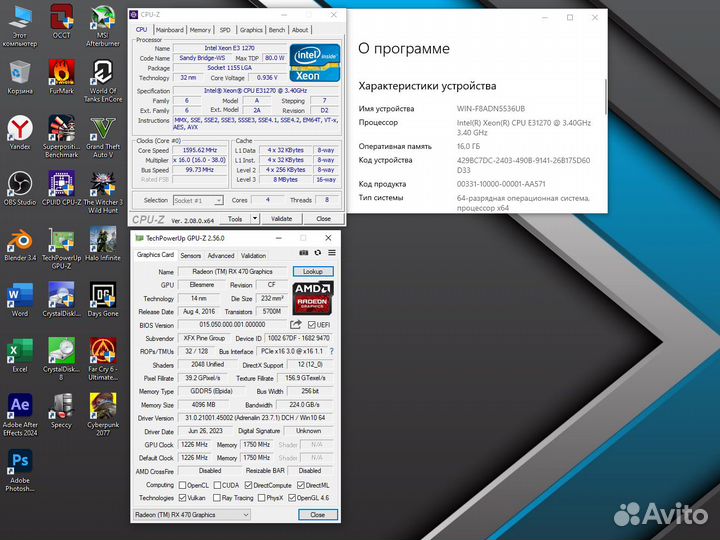Toggle the Vulkan checkbox
The height and width of the screenshot is (540, 720).
(182, 498)
